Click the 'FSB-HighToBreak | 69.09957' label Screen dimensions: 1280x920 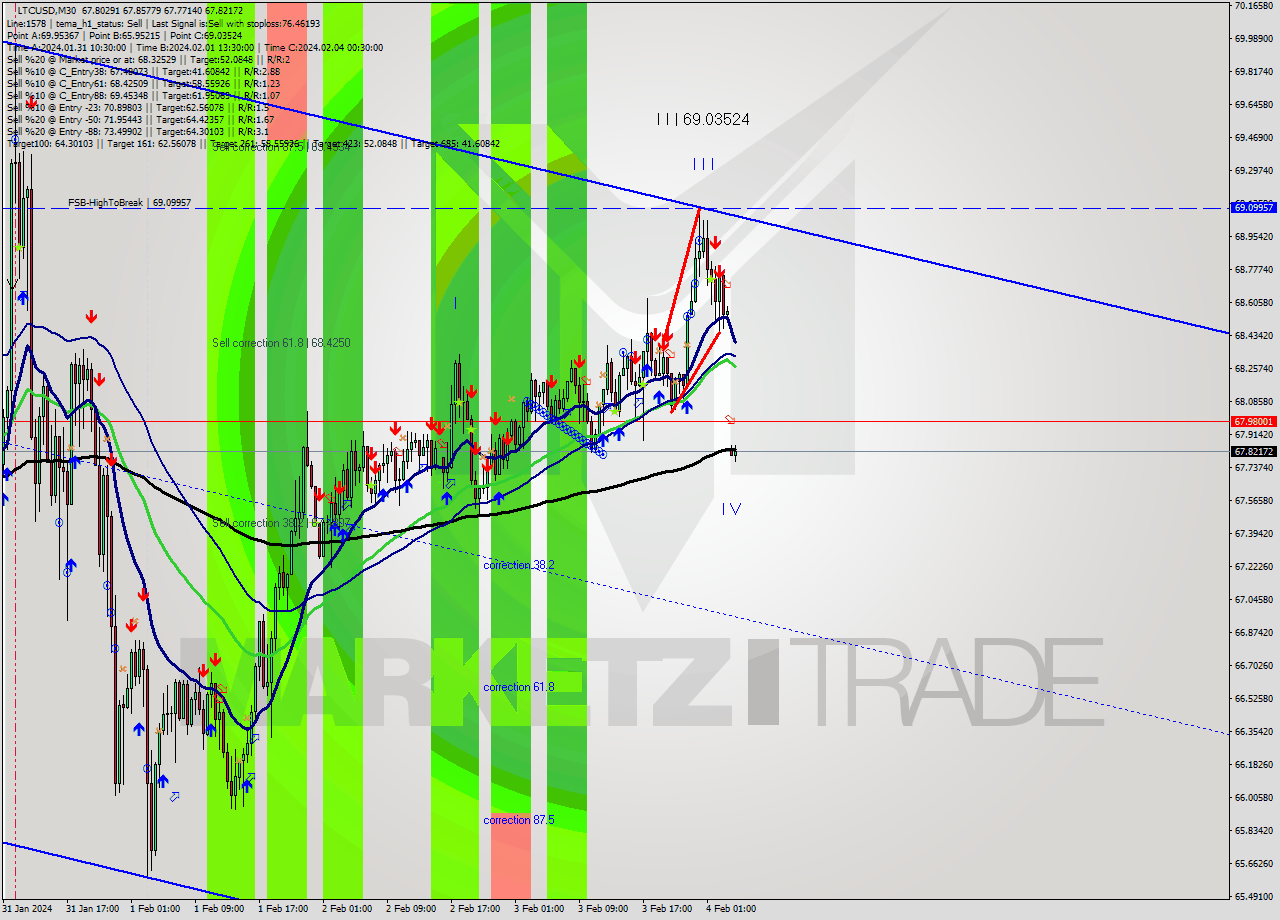(129, 203)
